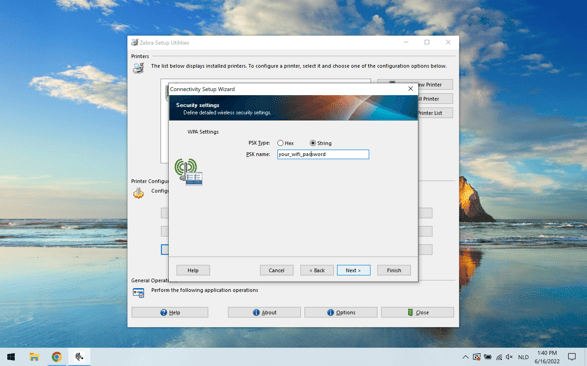The width and height of the screenshot is (587, 366).
Task: Click the wireless antenna wizard icon
Action: click(188, 171)
